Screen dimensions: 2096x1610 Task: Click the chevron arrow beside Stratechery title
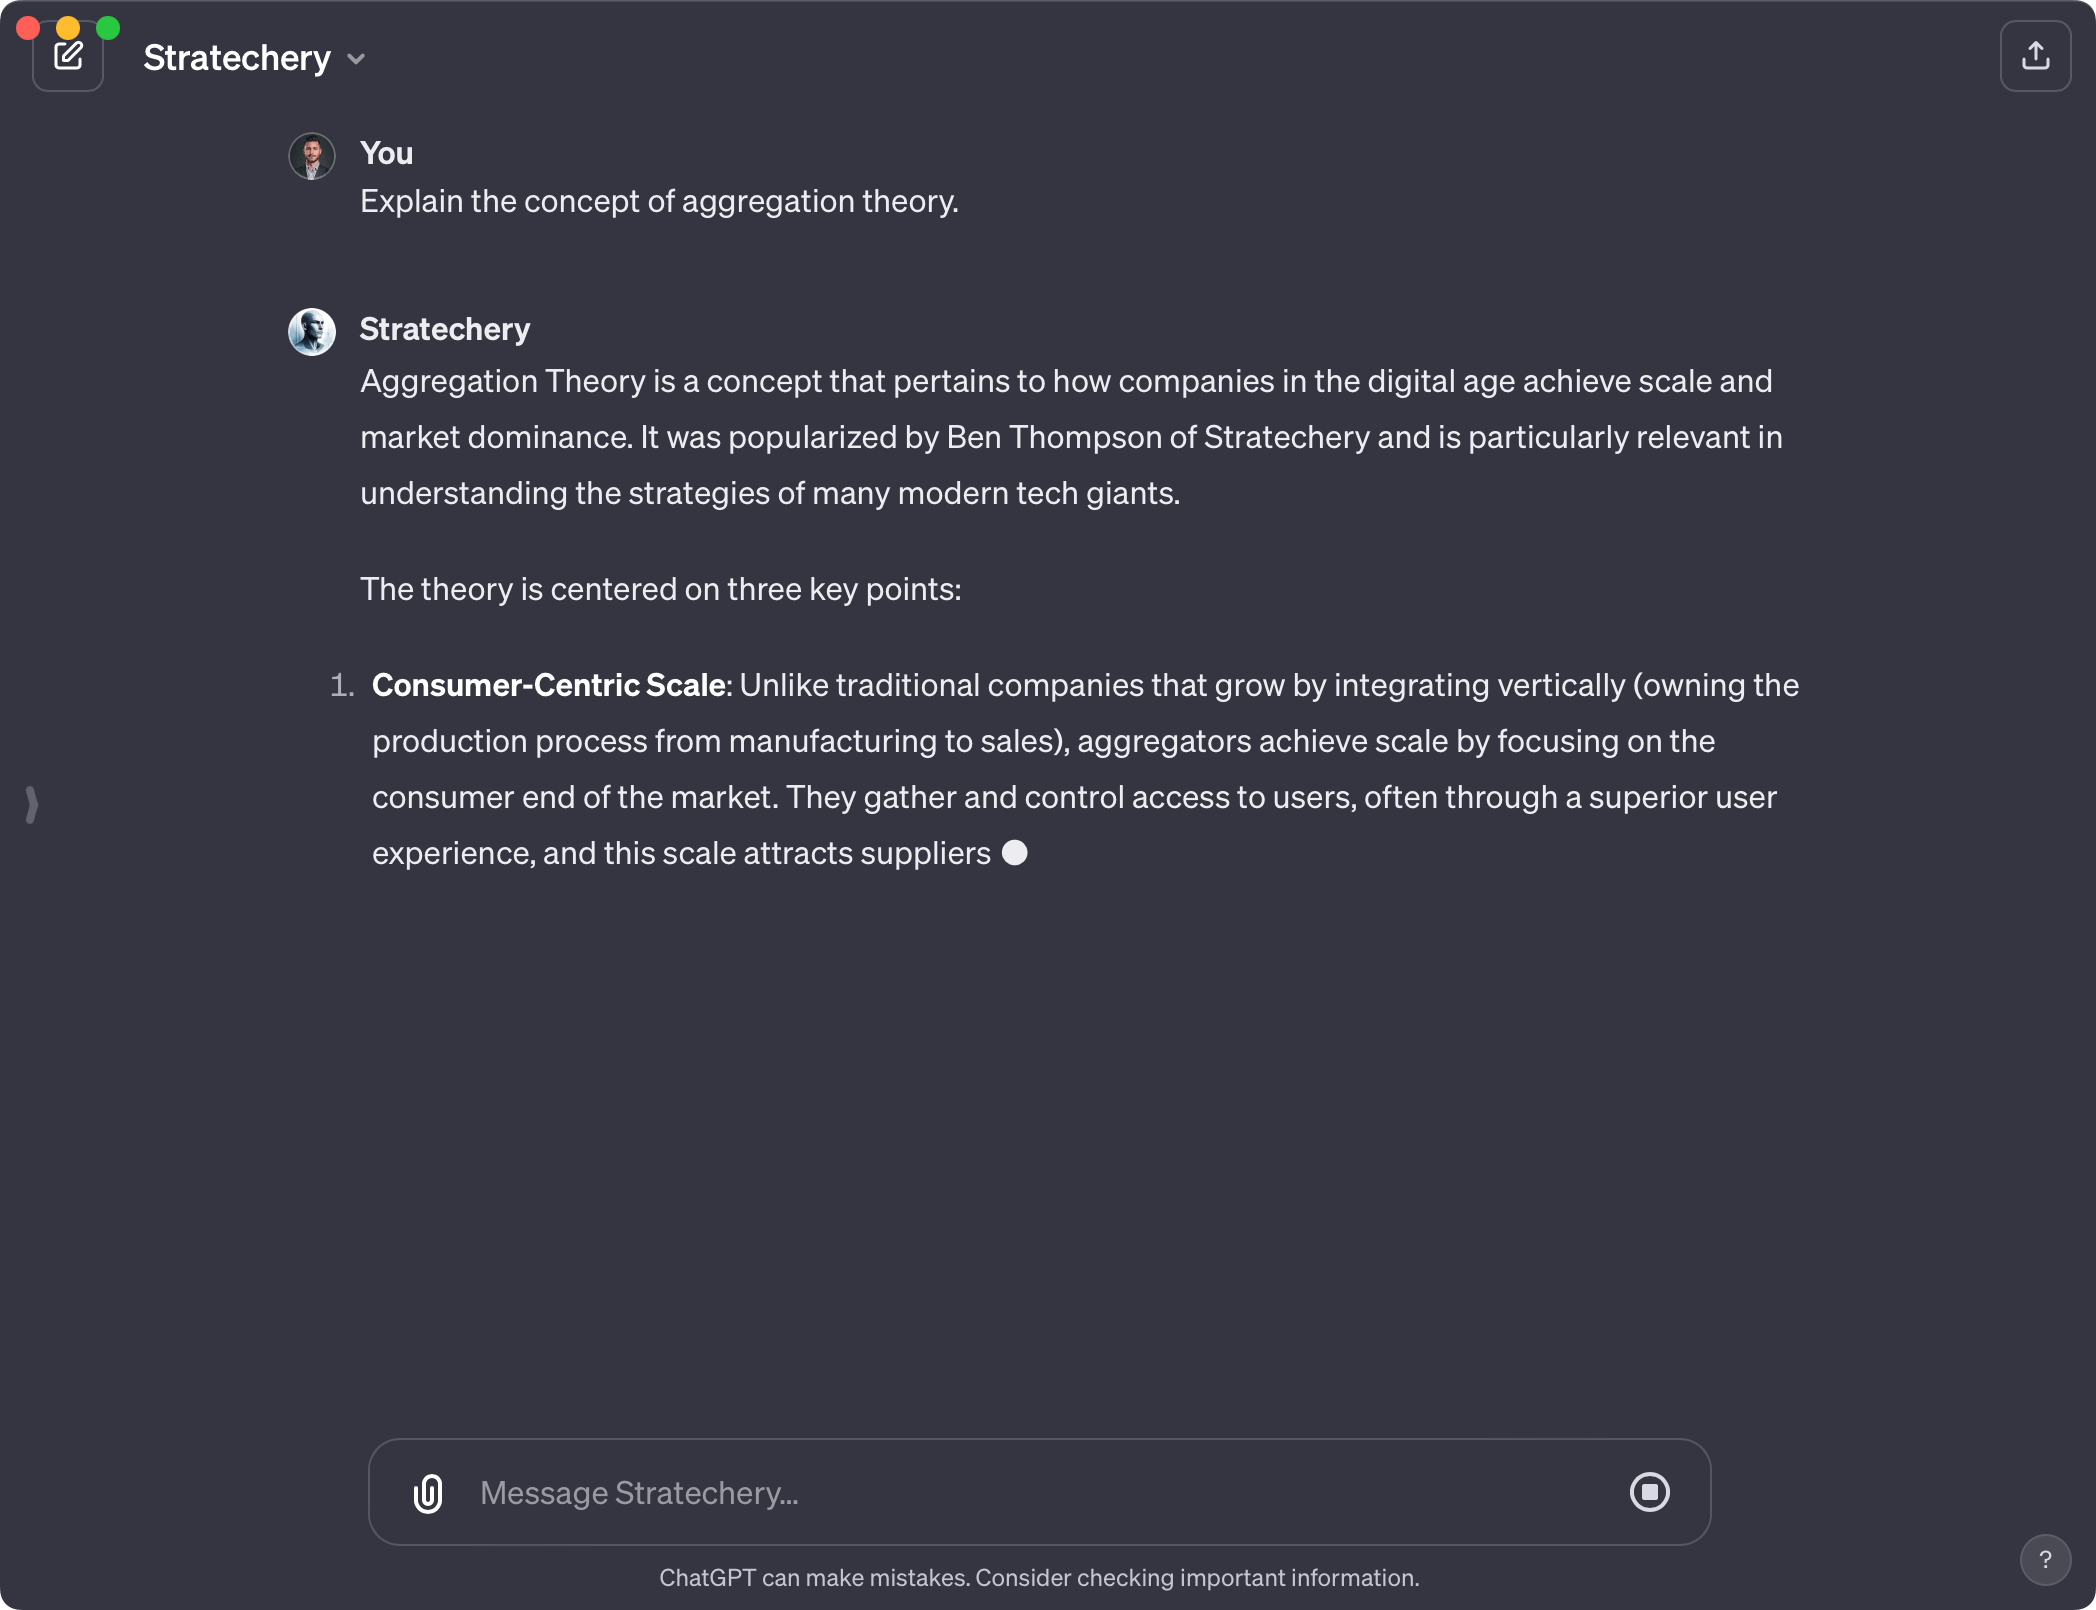(x=356, y=59)
